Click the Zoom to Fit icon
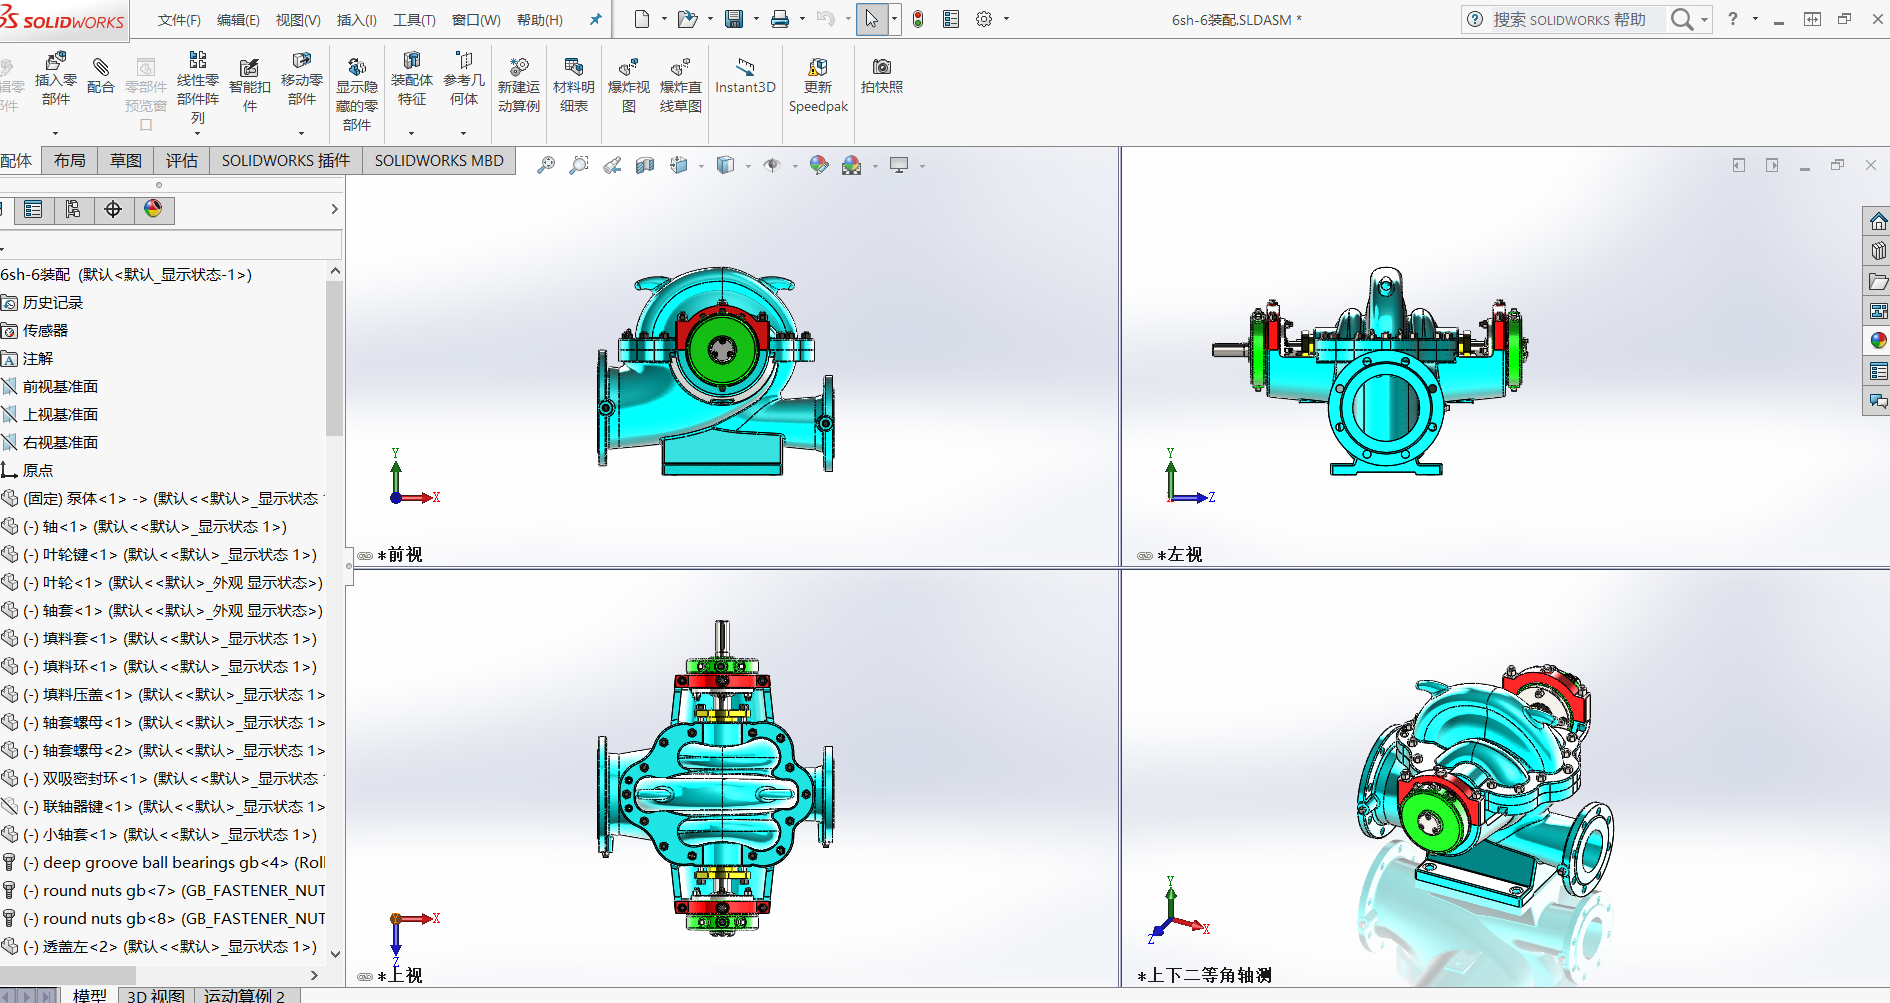Image resolution: width=1890 pixels, height=1003 pixels. click(x=545, y=165)
